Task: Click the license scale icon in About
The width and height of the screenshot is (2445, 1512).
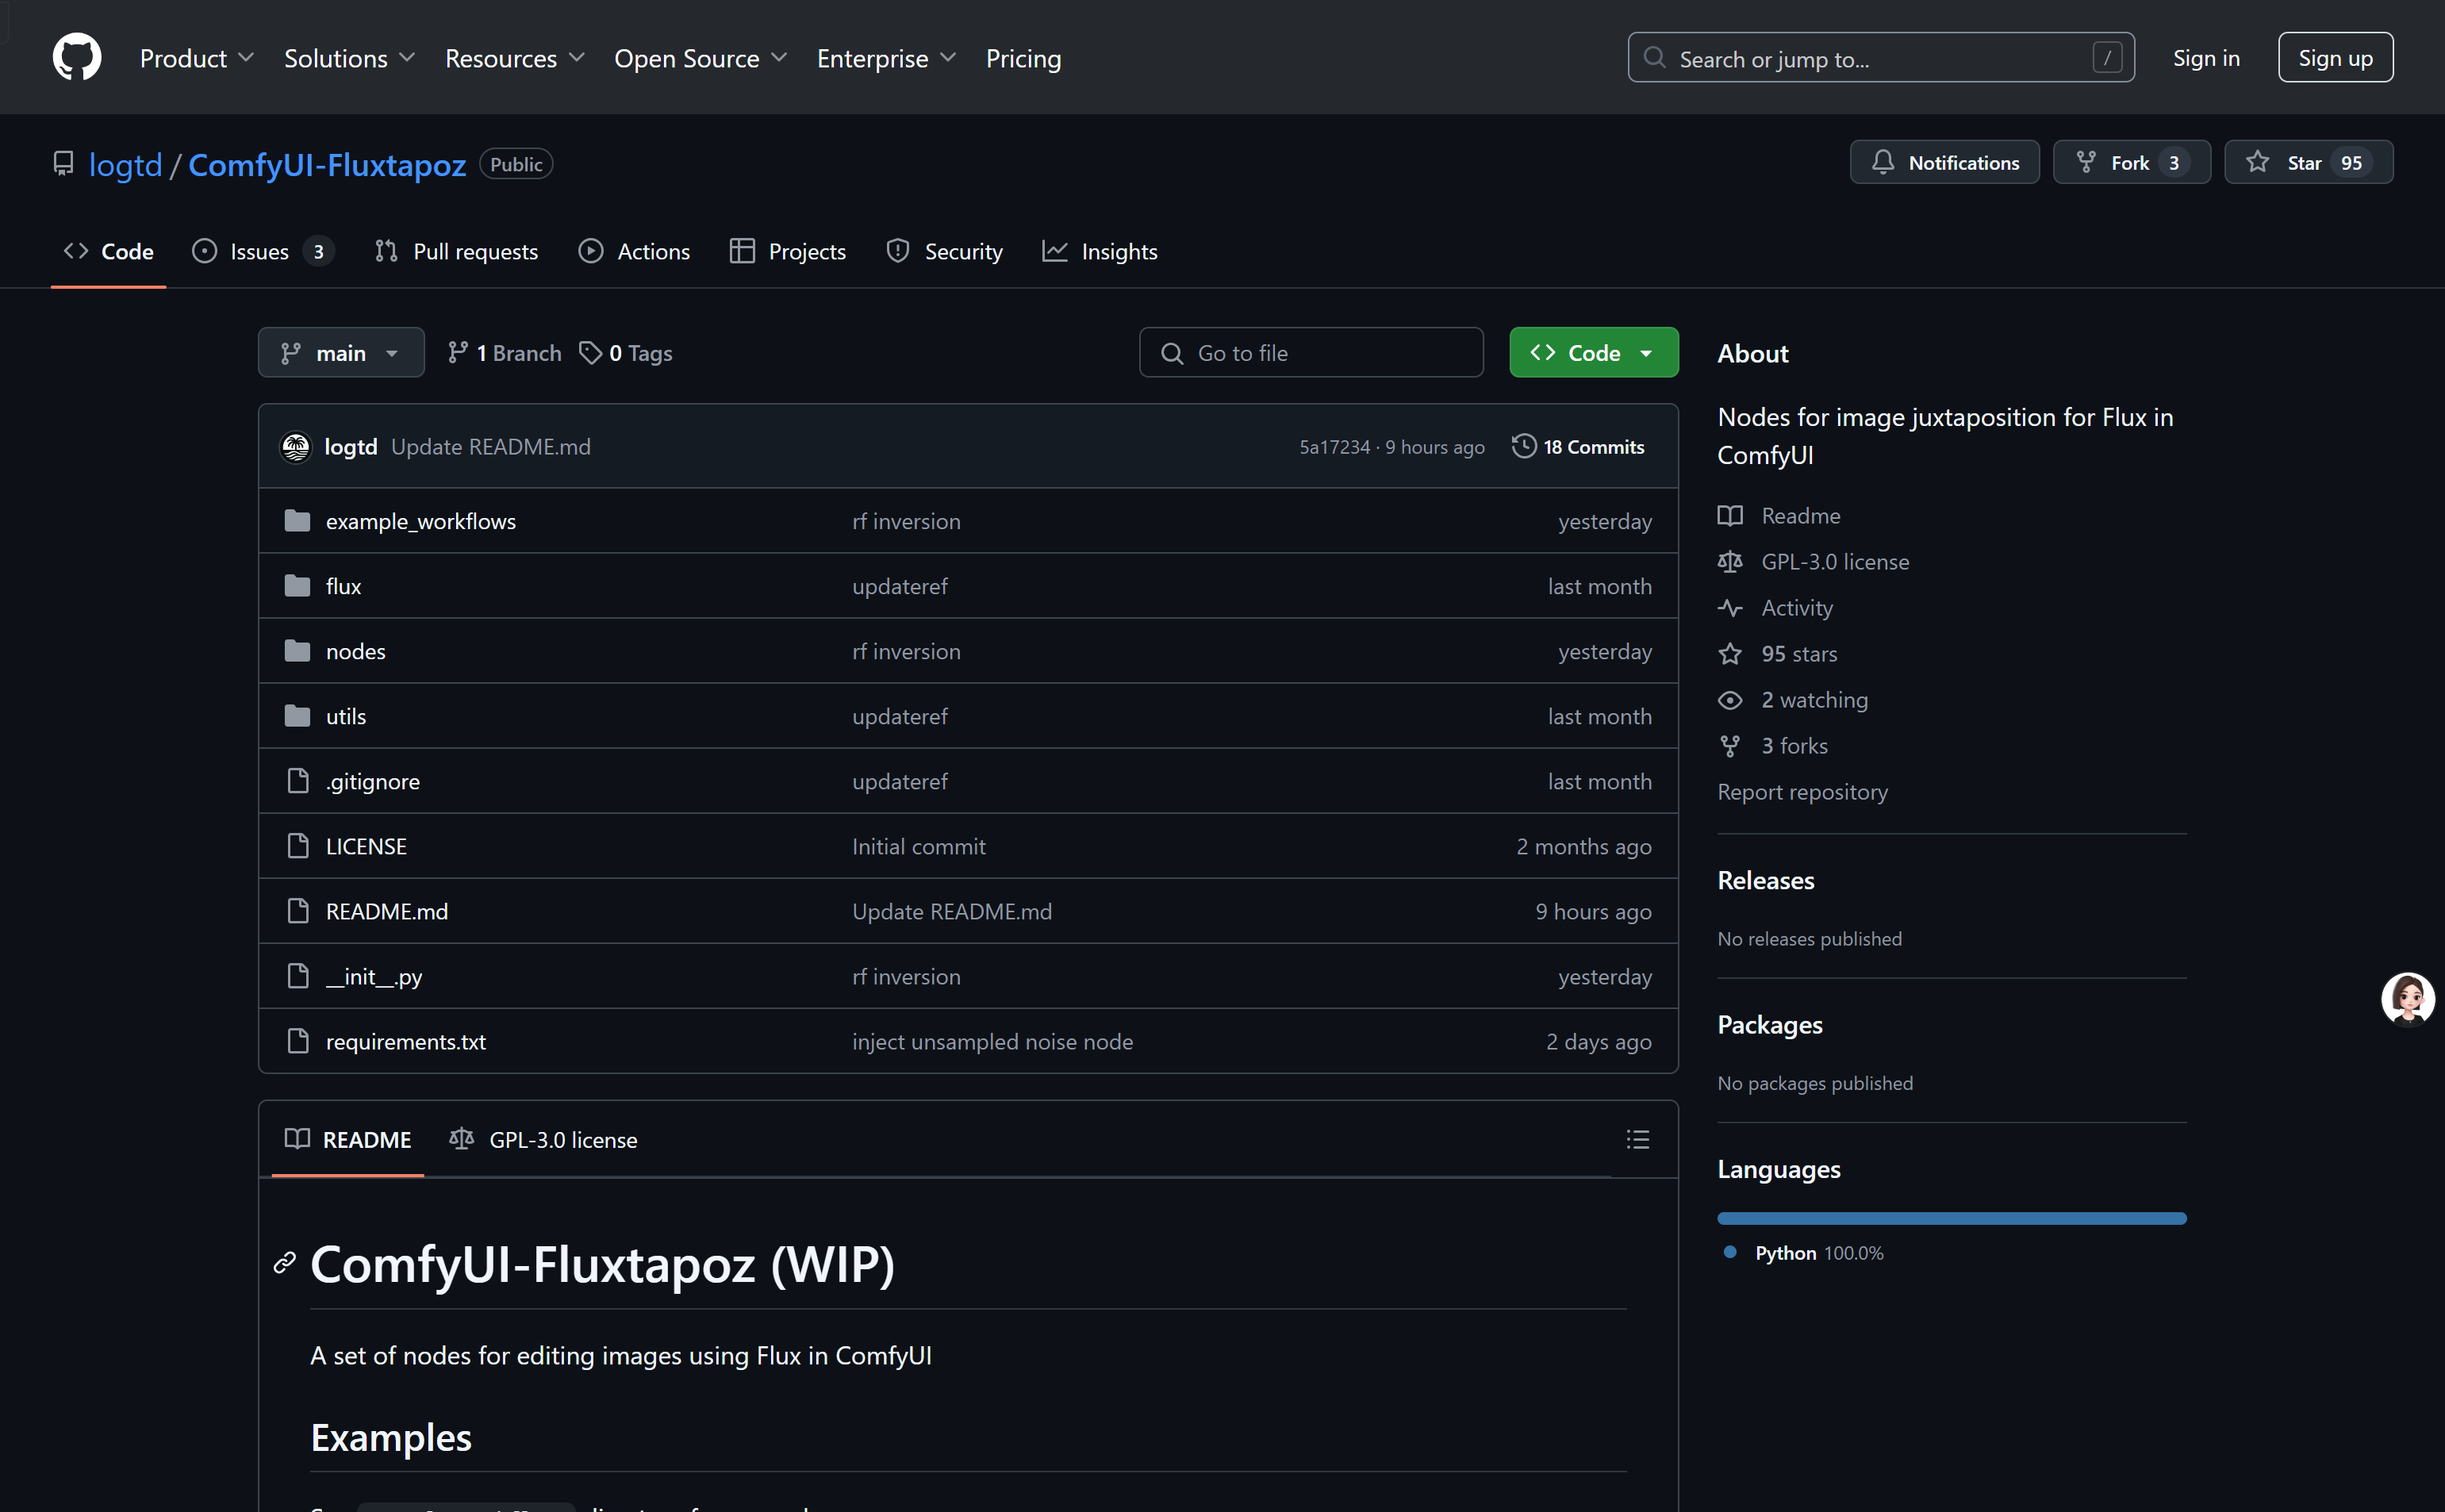Action: coord(1730,562)
